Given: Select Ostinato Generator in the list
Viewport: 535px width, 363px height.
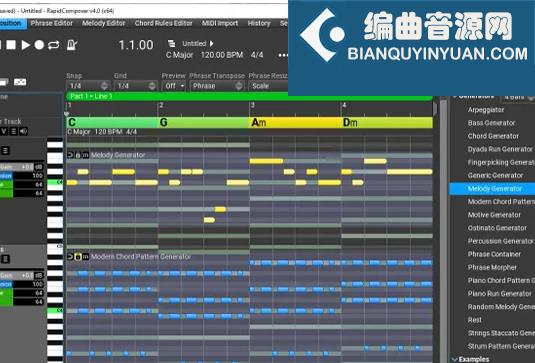Looking at the screenshot, I should 497,228.
